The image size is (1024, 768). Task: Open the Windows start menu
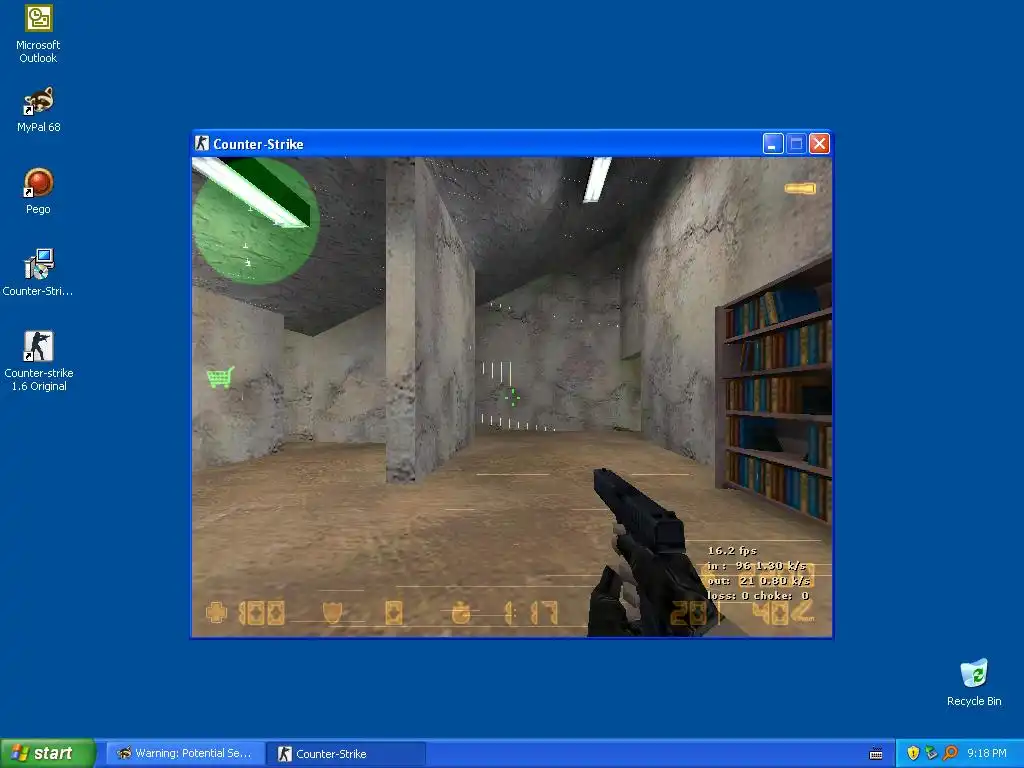pos(48,753)
